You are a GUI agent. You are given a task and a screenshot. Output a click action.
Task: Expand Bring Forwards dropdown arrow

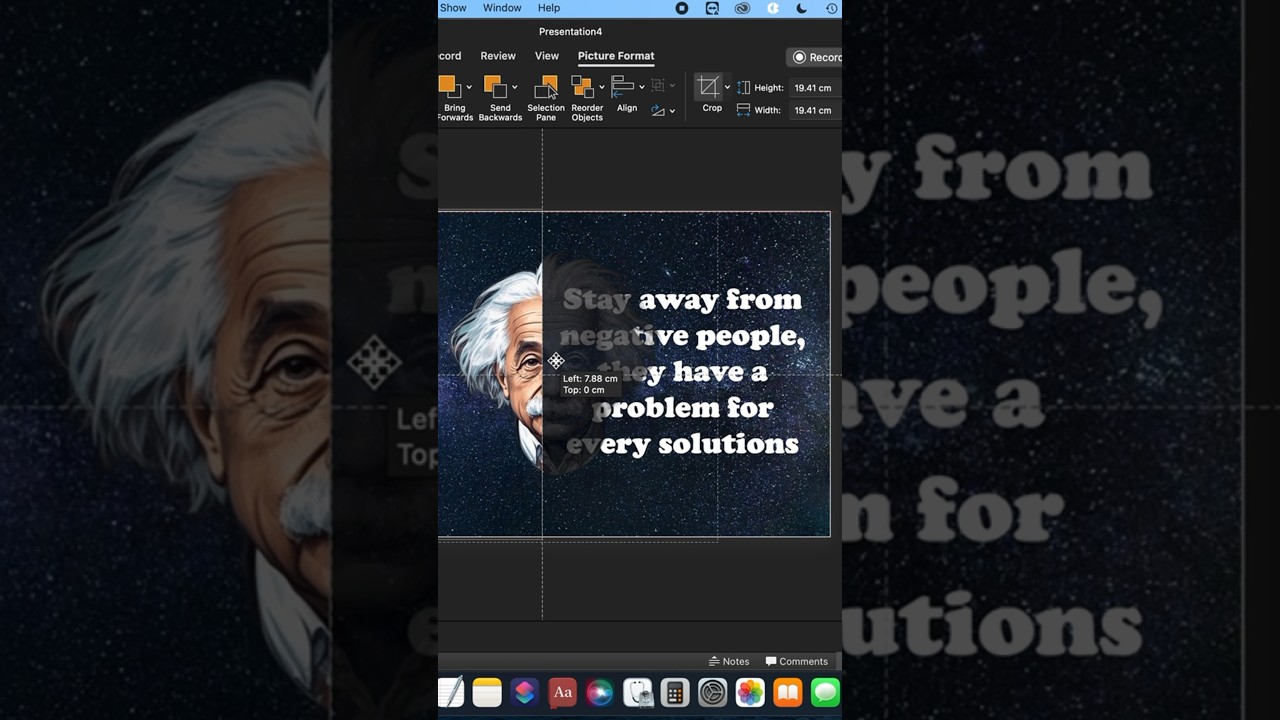click(x=469, y=87)
